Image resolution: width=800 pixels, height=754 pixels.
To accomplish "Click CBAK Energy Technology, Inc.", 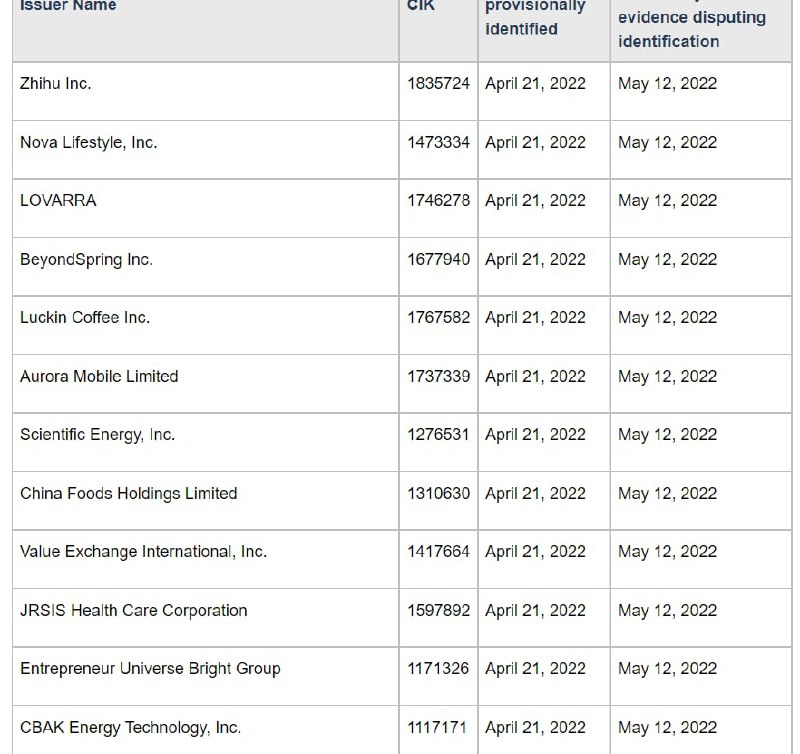I will [x=130, y=728].
